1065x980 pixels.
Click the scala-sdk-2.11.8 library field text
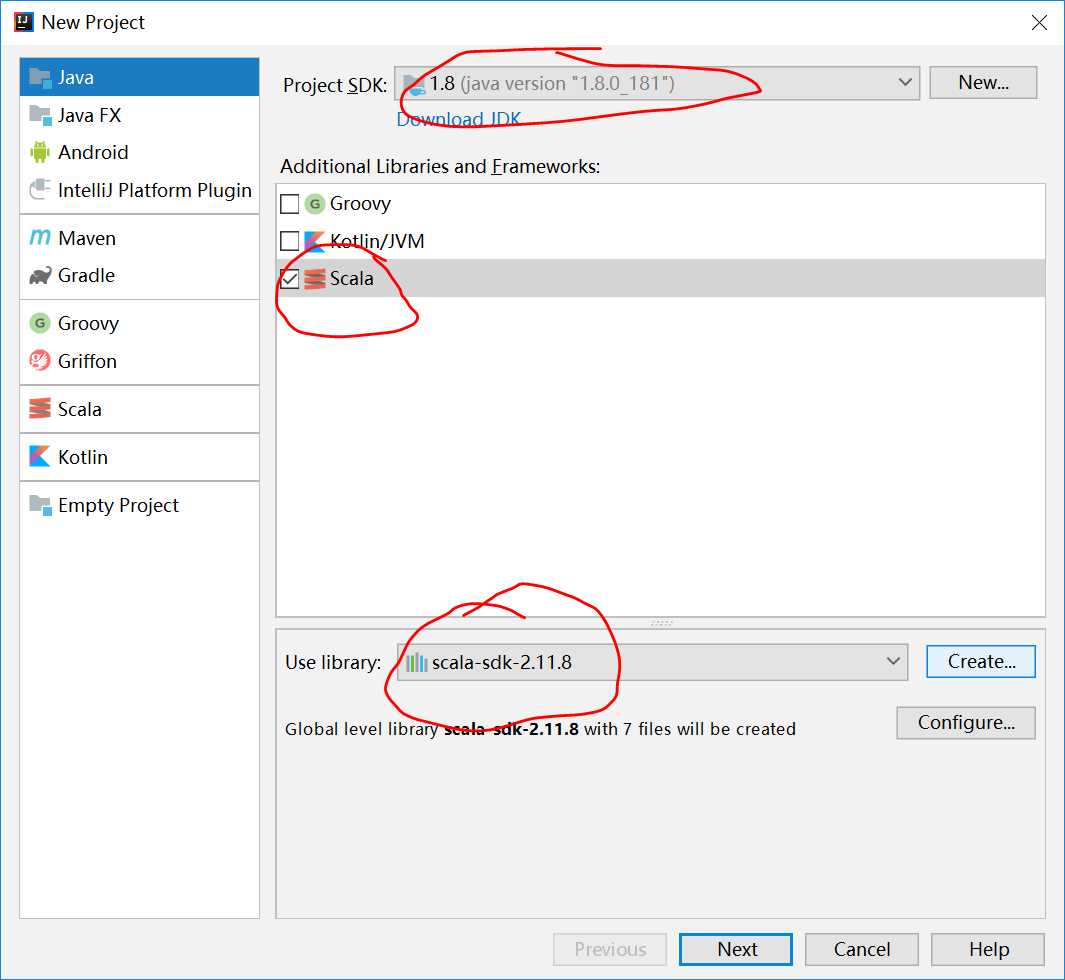(502, 662)
